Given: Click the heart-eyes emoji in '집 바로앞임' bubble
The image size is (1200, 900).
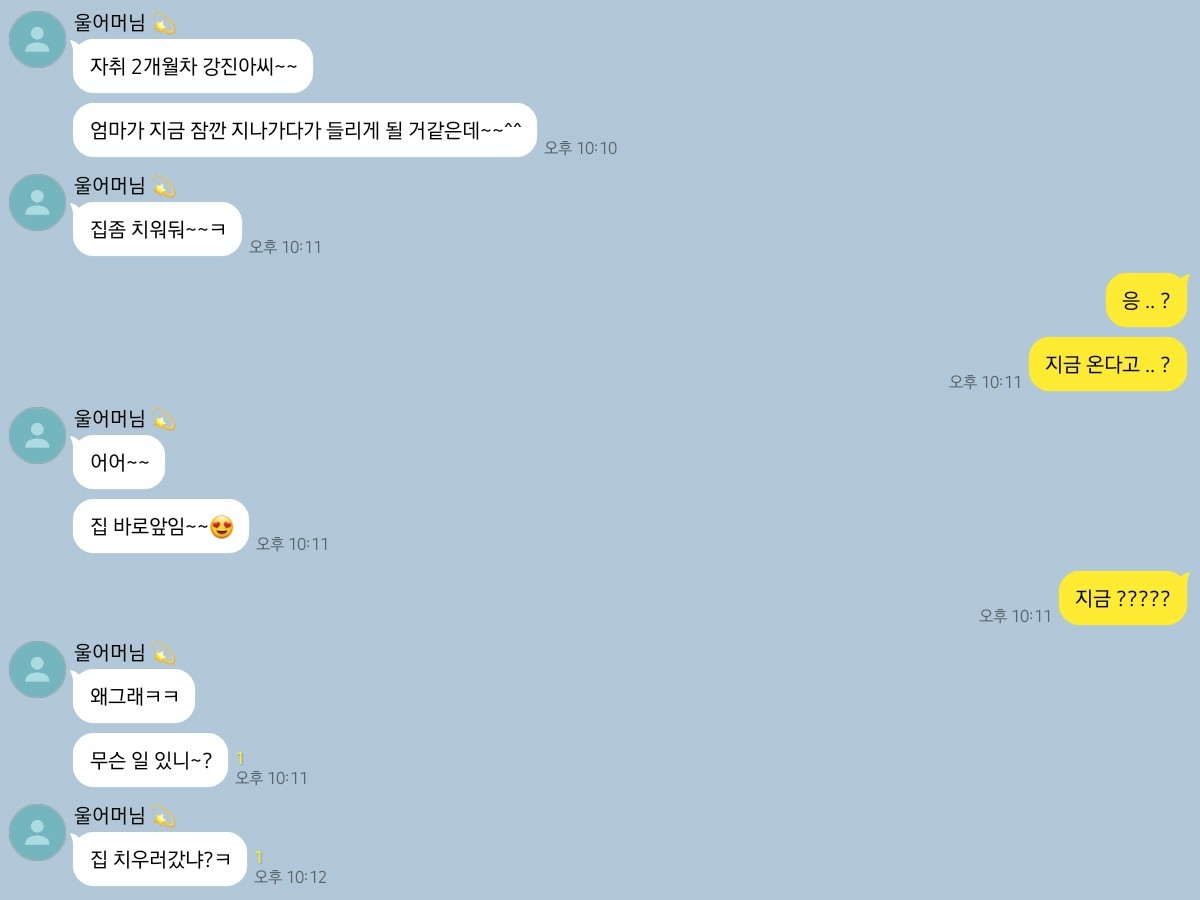Looking at the screenshot, I should [x=222, y=527].
